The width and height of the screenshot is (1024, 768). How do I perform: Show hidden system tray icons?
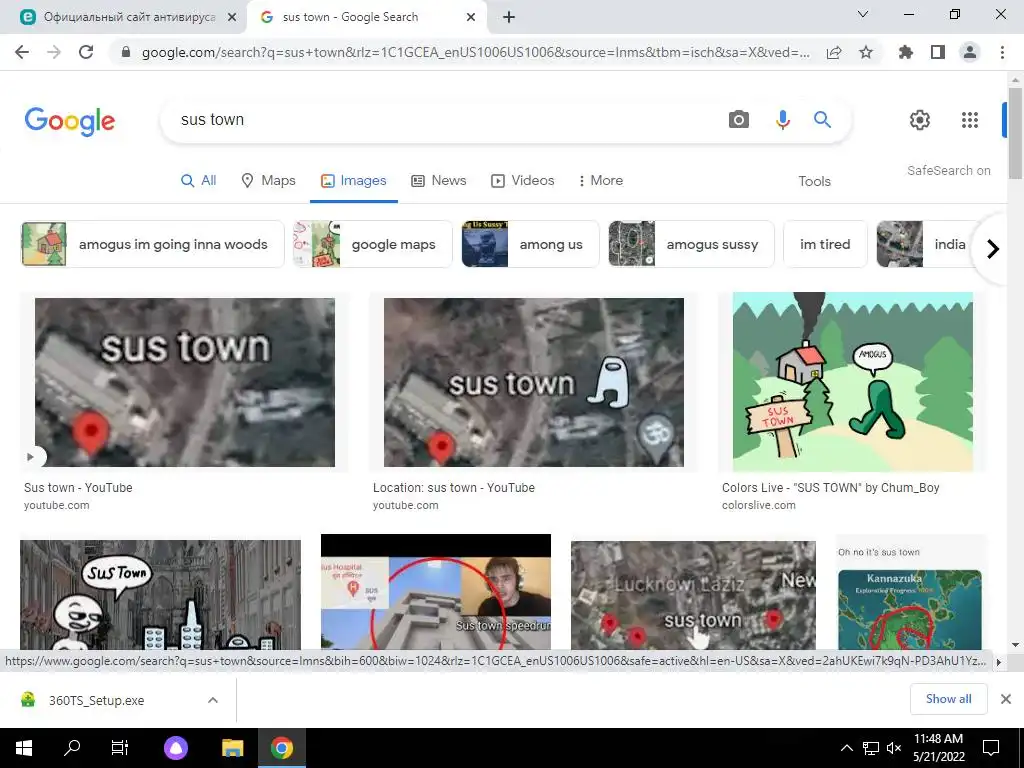point(846,748)
